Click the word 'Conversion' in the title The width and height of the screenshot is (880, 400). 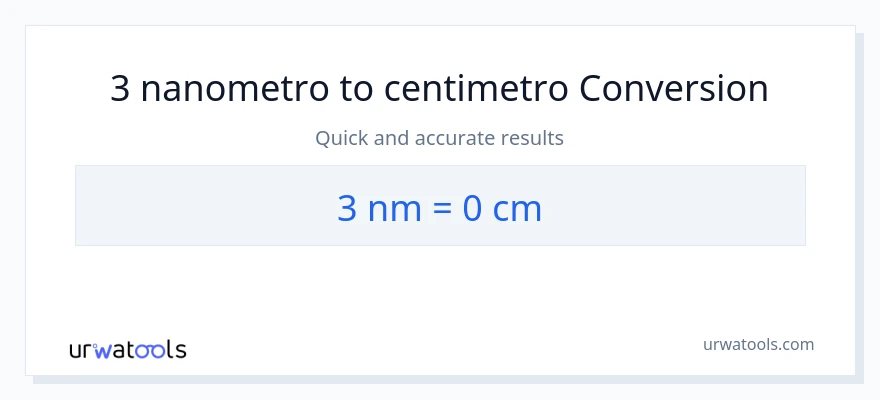click(674, 89)
